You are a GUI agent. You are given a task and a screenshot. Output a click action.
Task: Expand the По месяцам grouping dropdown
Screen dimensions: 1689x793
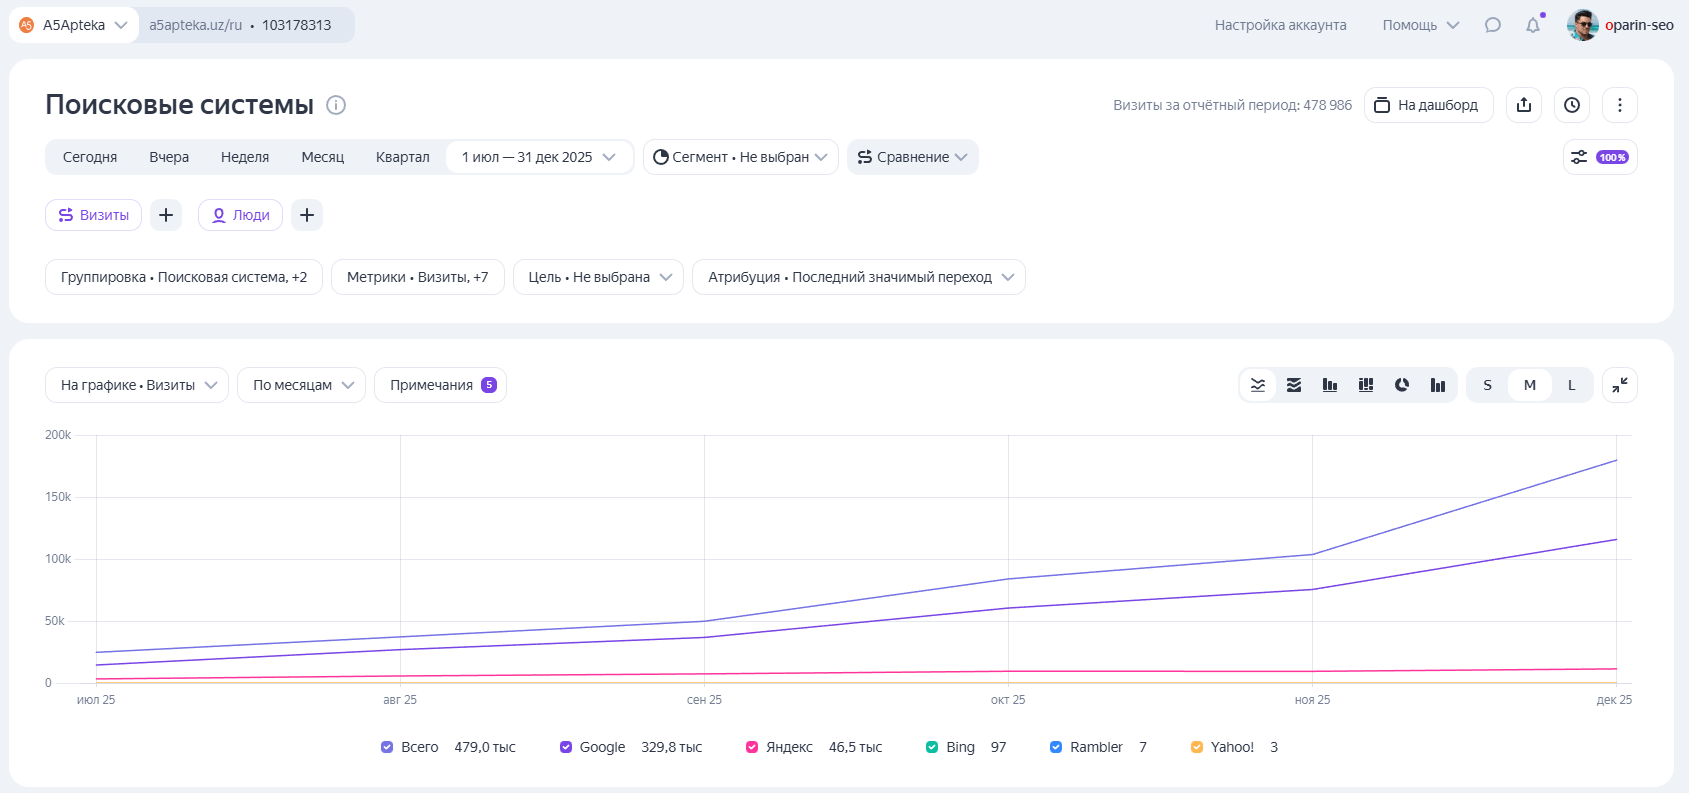301,385
